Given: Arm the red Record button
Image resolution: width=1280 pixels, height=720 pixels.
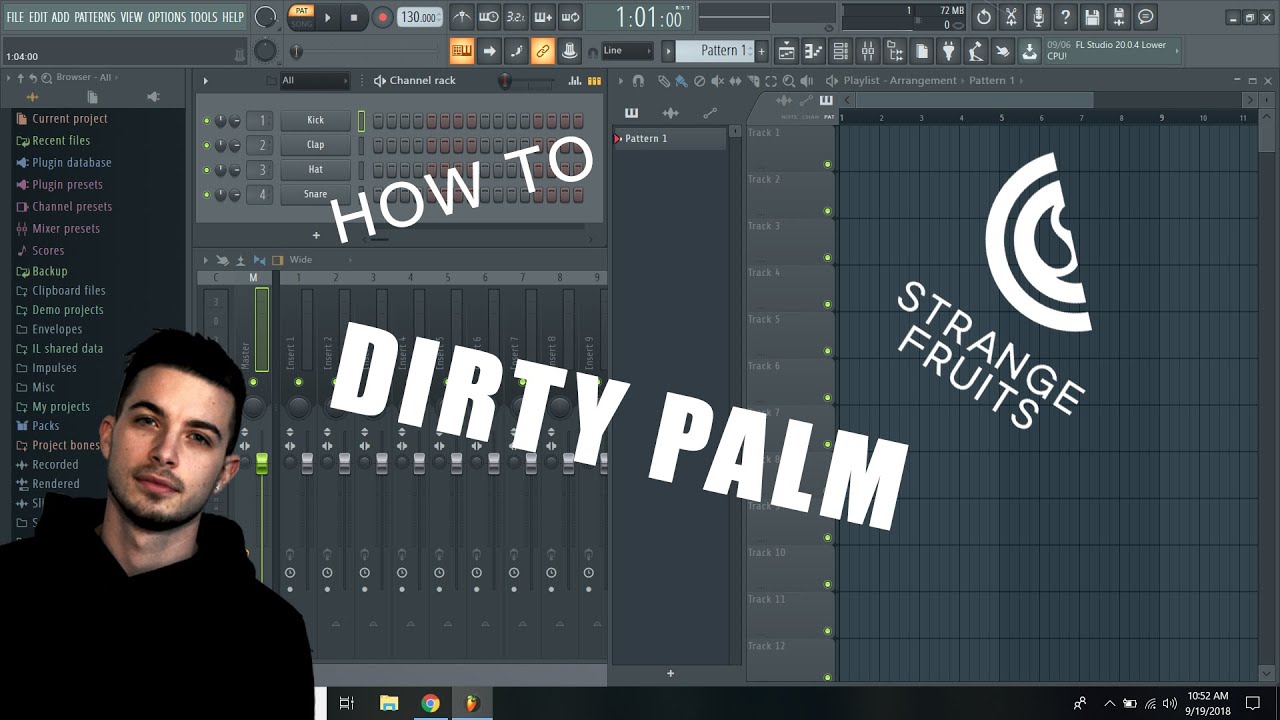Looking at the screenshot, I should coord(382,17).
